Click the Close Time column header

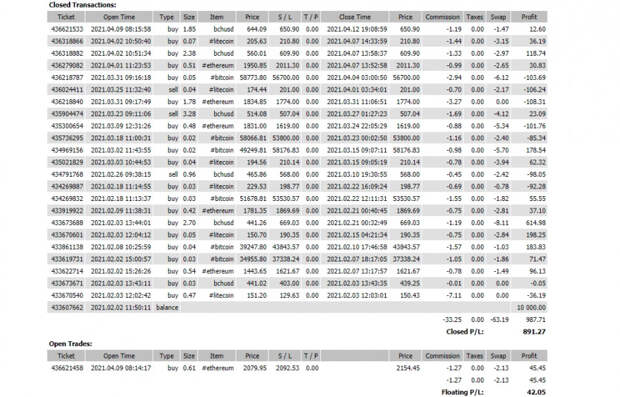click(355, 17)
